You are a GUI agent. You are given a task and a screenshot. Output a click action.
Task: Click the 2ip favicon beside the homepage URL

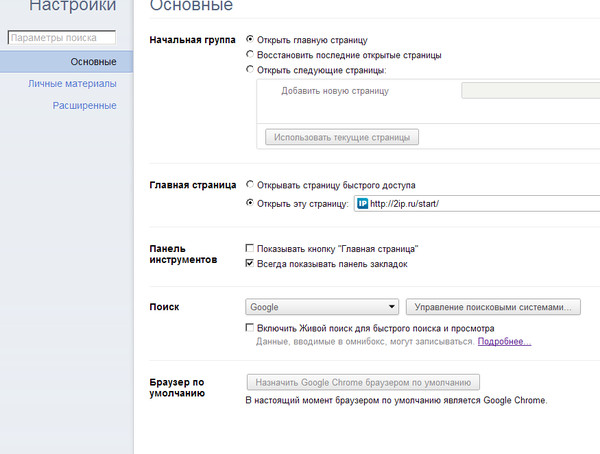362,204
